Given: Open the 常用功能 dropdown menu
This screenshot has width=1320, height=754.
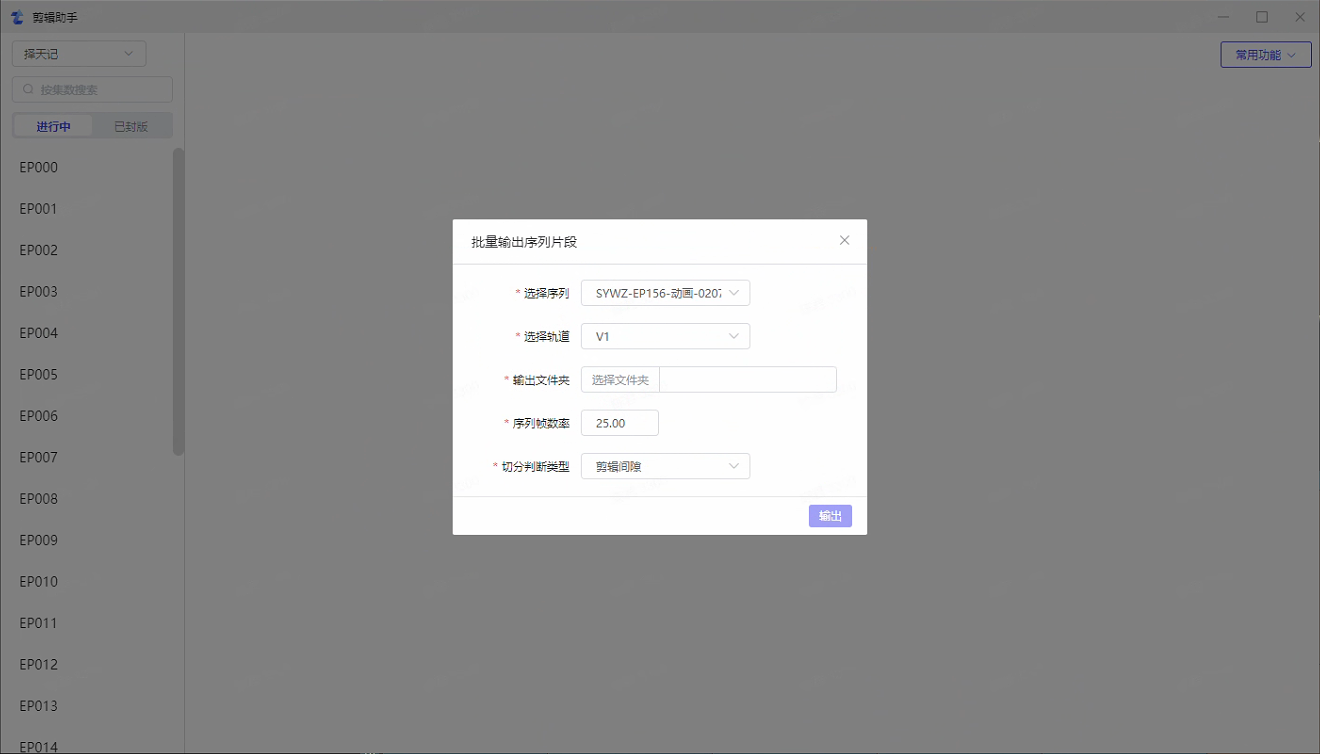Looking at the screenshot, I should pyautogui.click(x=1265, y=55).
